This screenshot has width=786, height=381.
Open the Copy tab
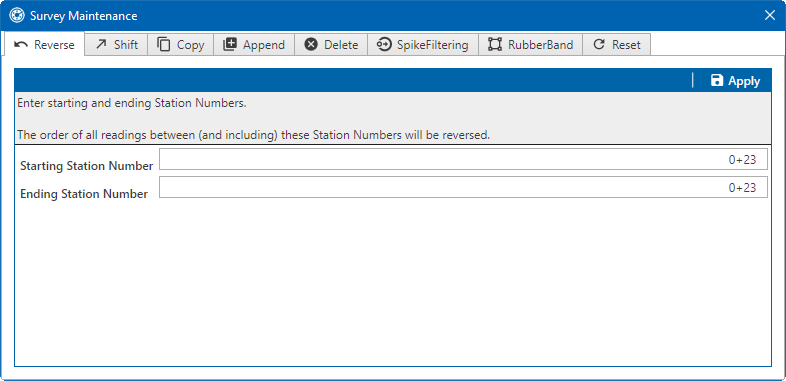coord(181,45)
